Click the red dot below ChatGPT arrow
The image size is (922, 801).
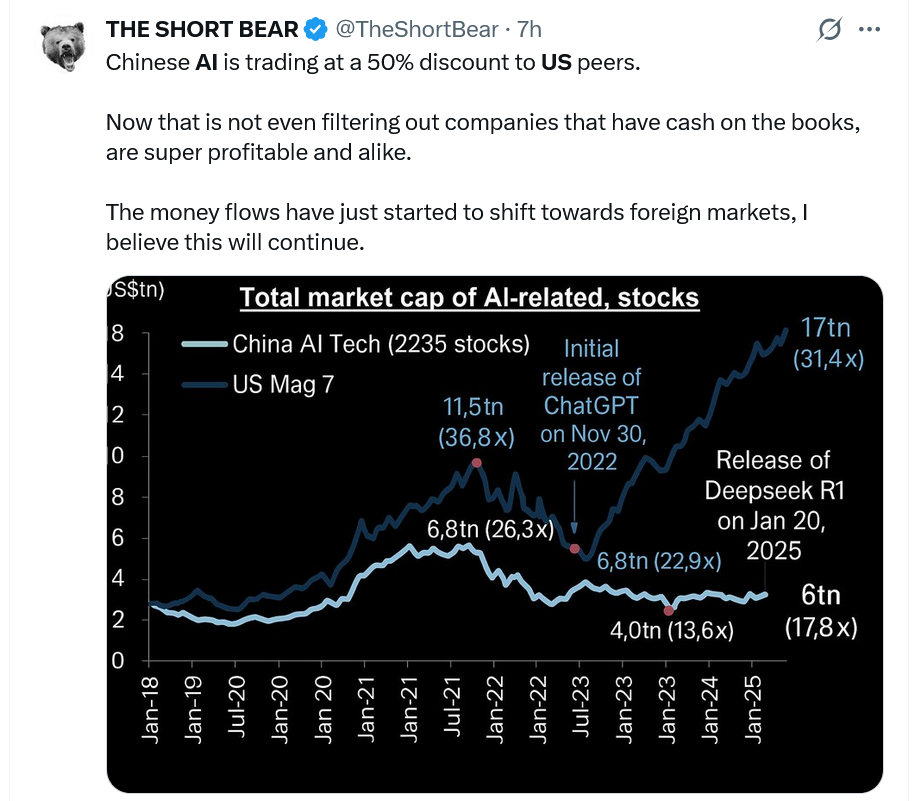click(x=574, y=548)
